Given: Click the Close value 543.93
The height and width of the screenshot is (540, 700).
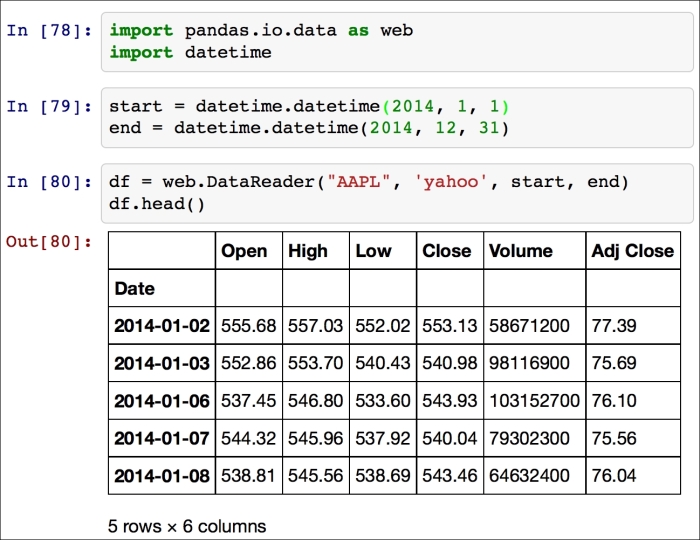Looking at the screenshot, I should [x=450, y=401].
